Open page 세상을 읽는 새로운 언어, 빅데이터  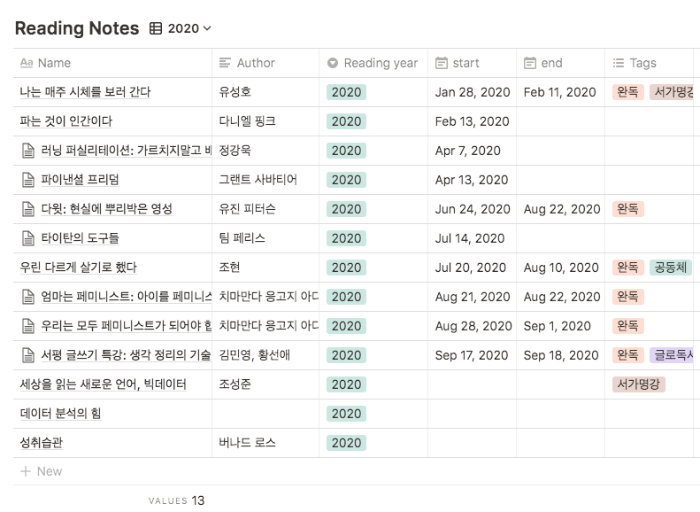point(103,384)
